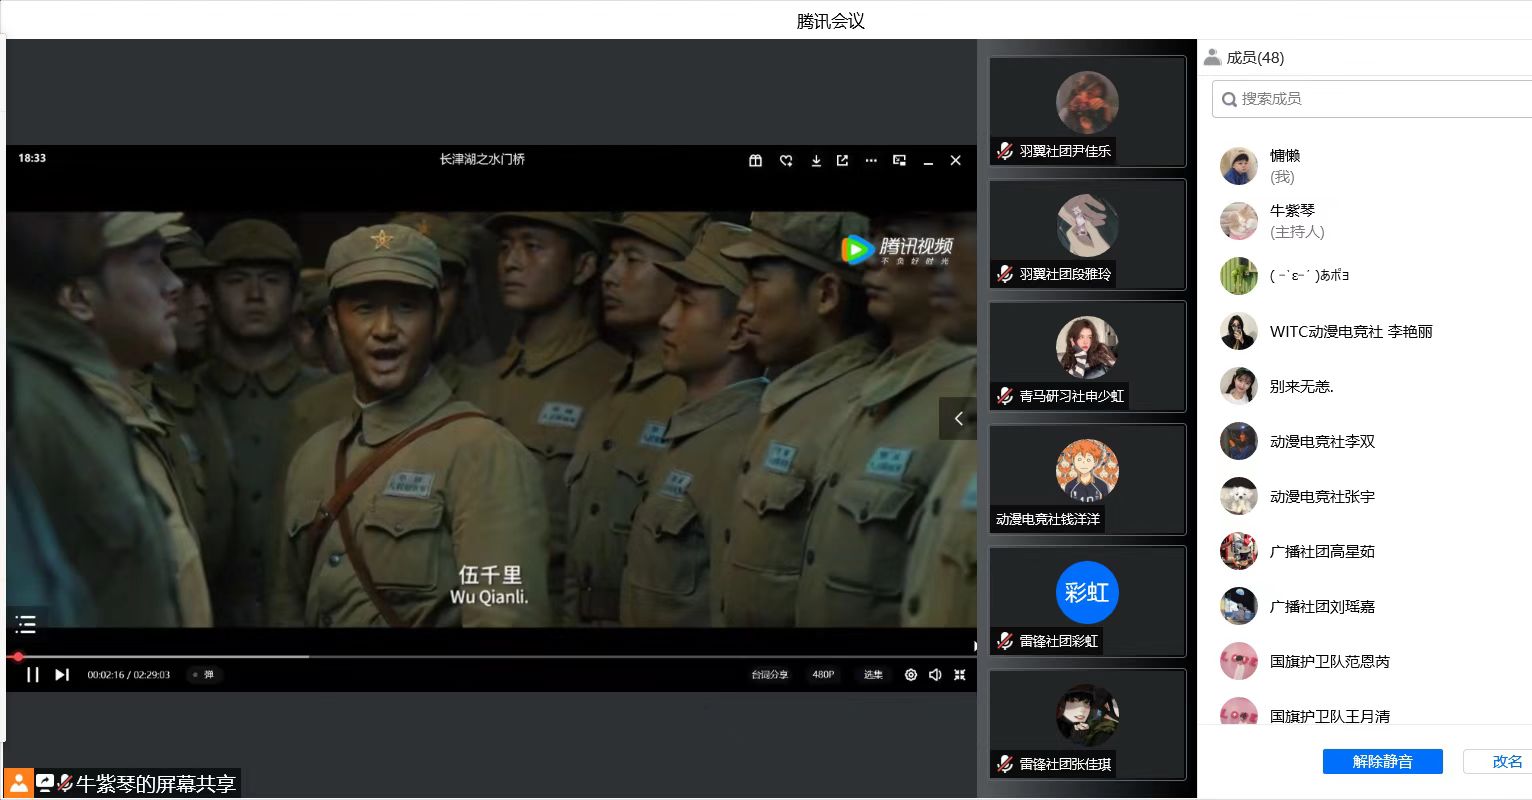
Task: Open the playlist list icon over the video
Action: click(26, 625)
